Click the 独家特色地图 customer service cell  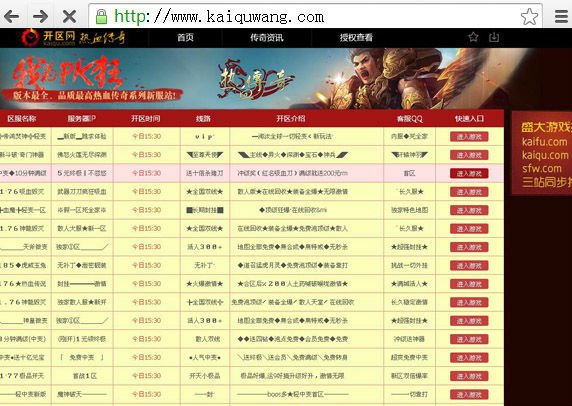pos(409,210)
